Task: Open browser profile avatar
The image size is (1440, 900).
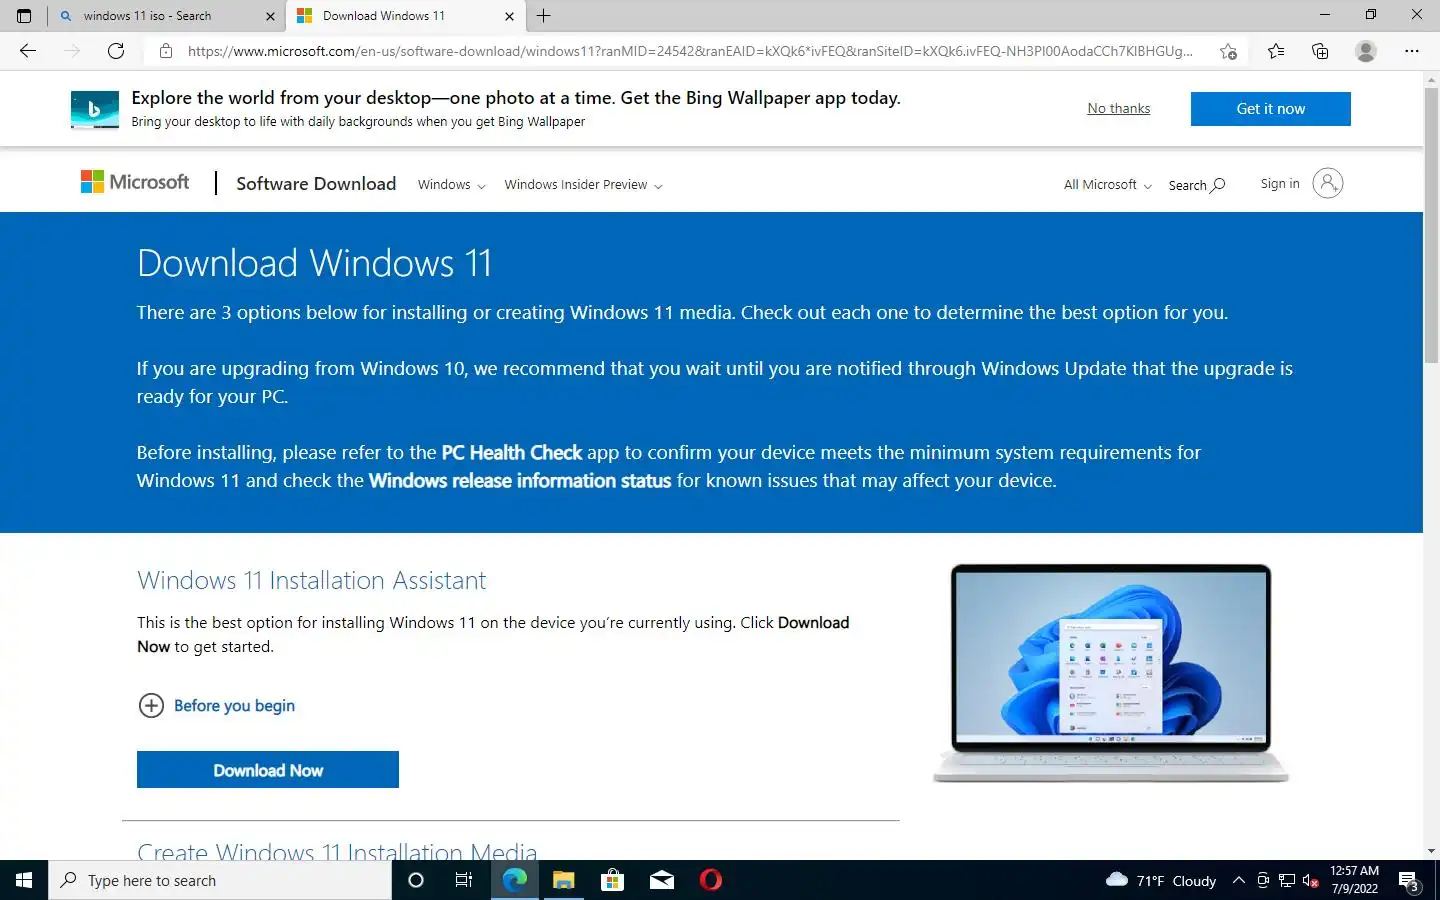Action: pyautogui.click(x=1365, y=51)
